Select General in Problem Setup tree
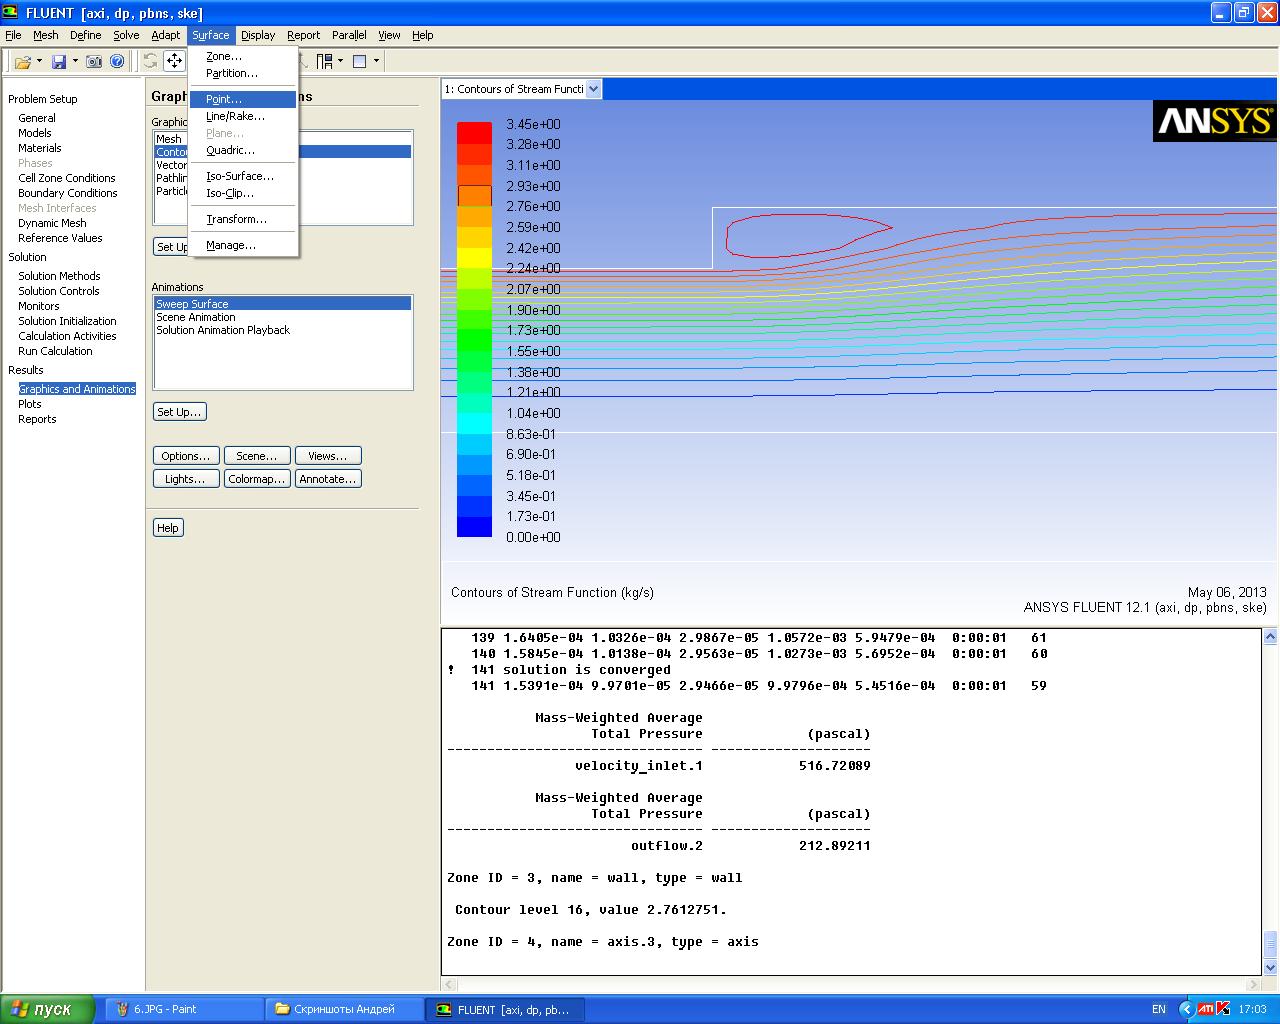This screenshot has height=1024, width=1280. click(37, 118)
